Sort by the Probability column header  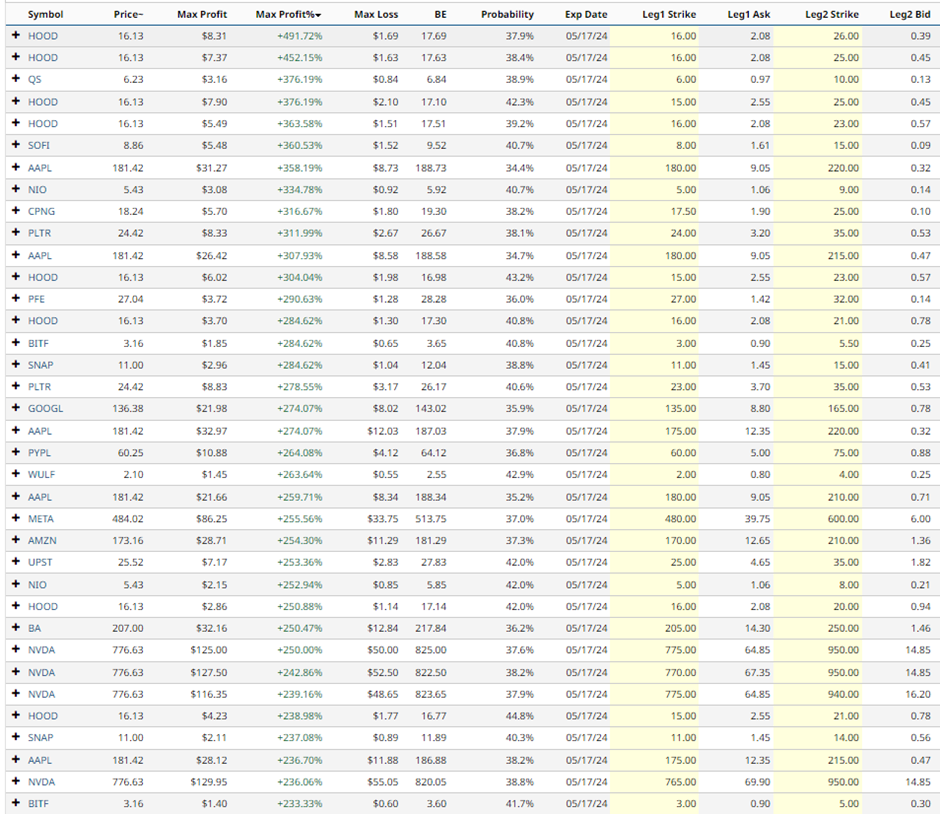(507, 15)
